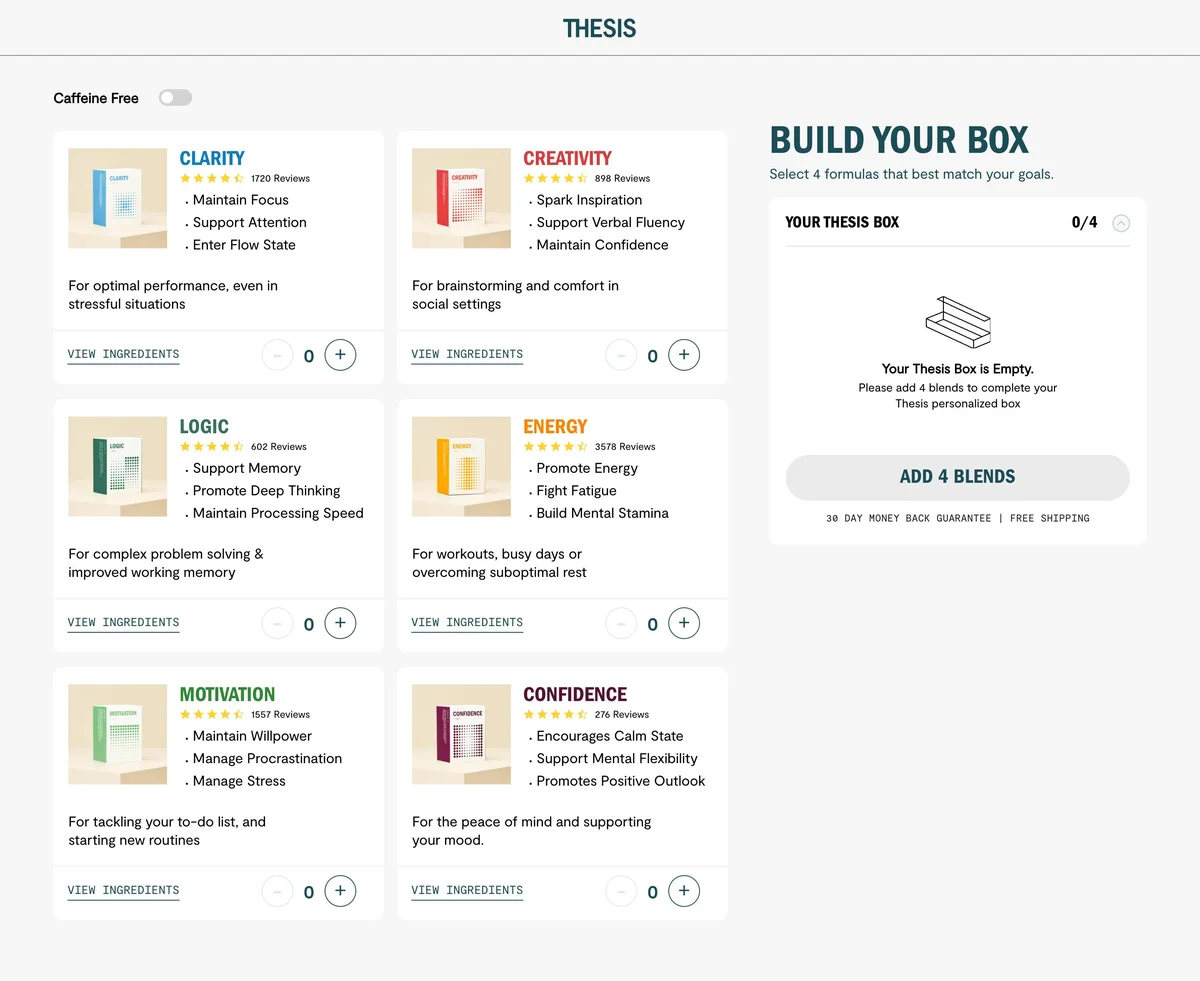Click the CREATIVITY product title

pyautogui.click(x=567, y=158)
